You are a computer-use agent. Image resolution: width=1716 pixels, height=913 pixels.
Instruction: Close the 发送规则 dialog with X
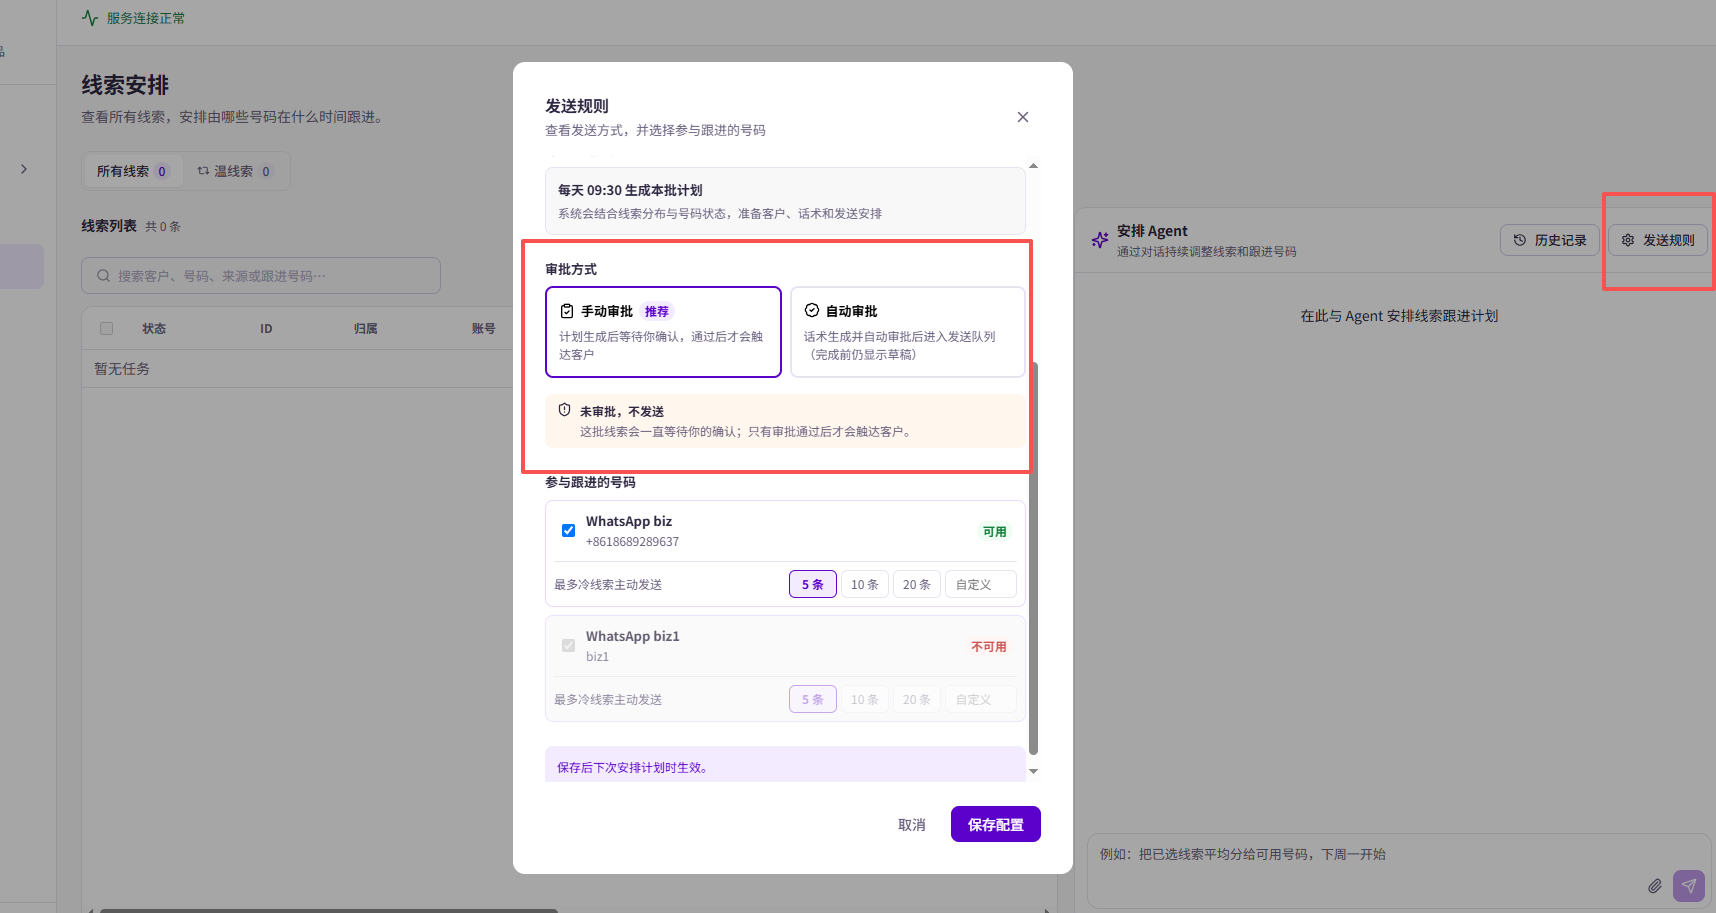pyautogui.click(x=1022, y=117)
